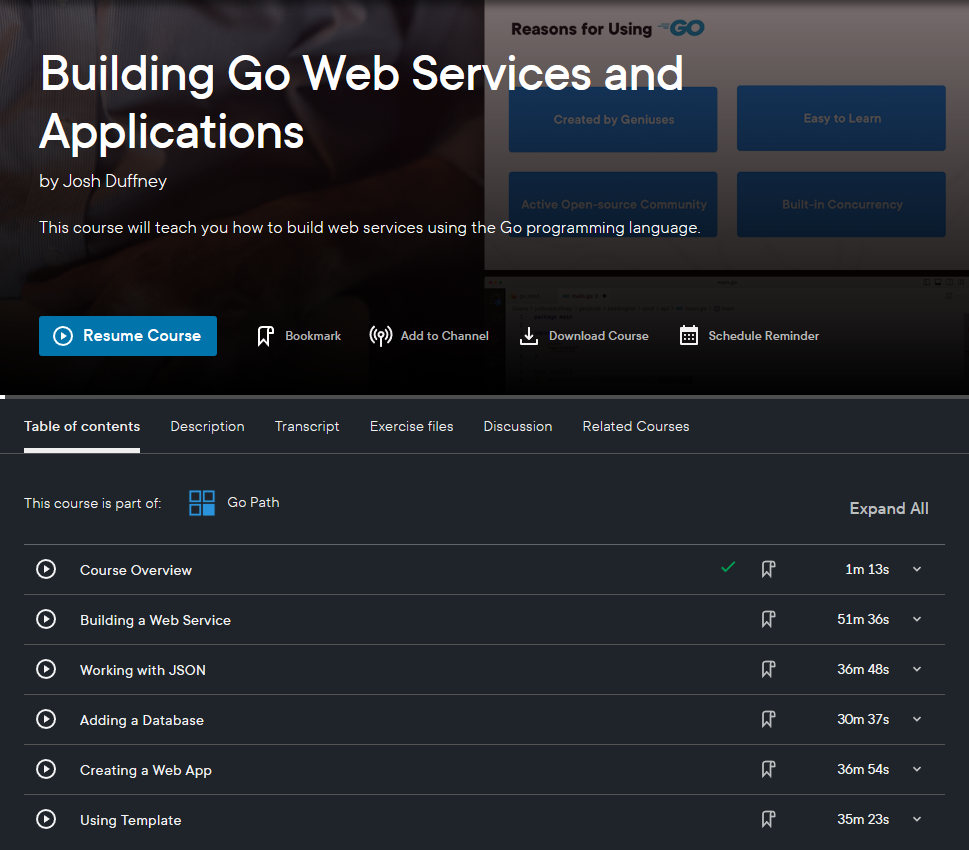This screenshot has height=850, width=969.
Task: Click the Bookmark icon in the course header
Action: point(265,336)
